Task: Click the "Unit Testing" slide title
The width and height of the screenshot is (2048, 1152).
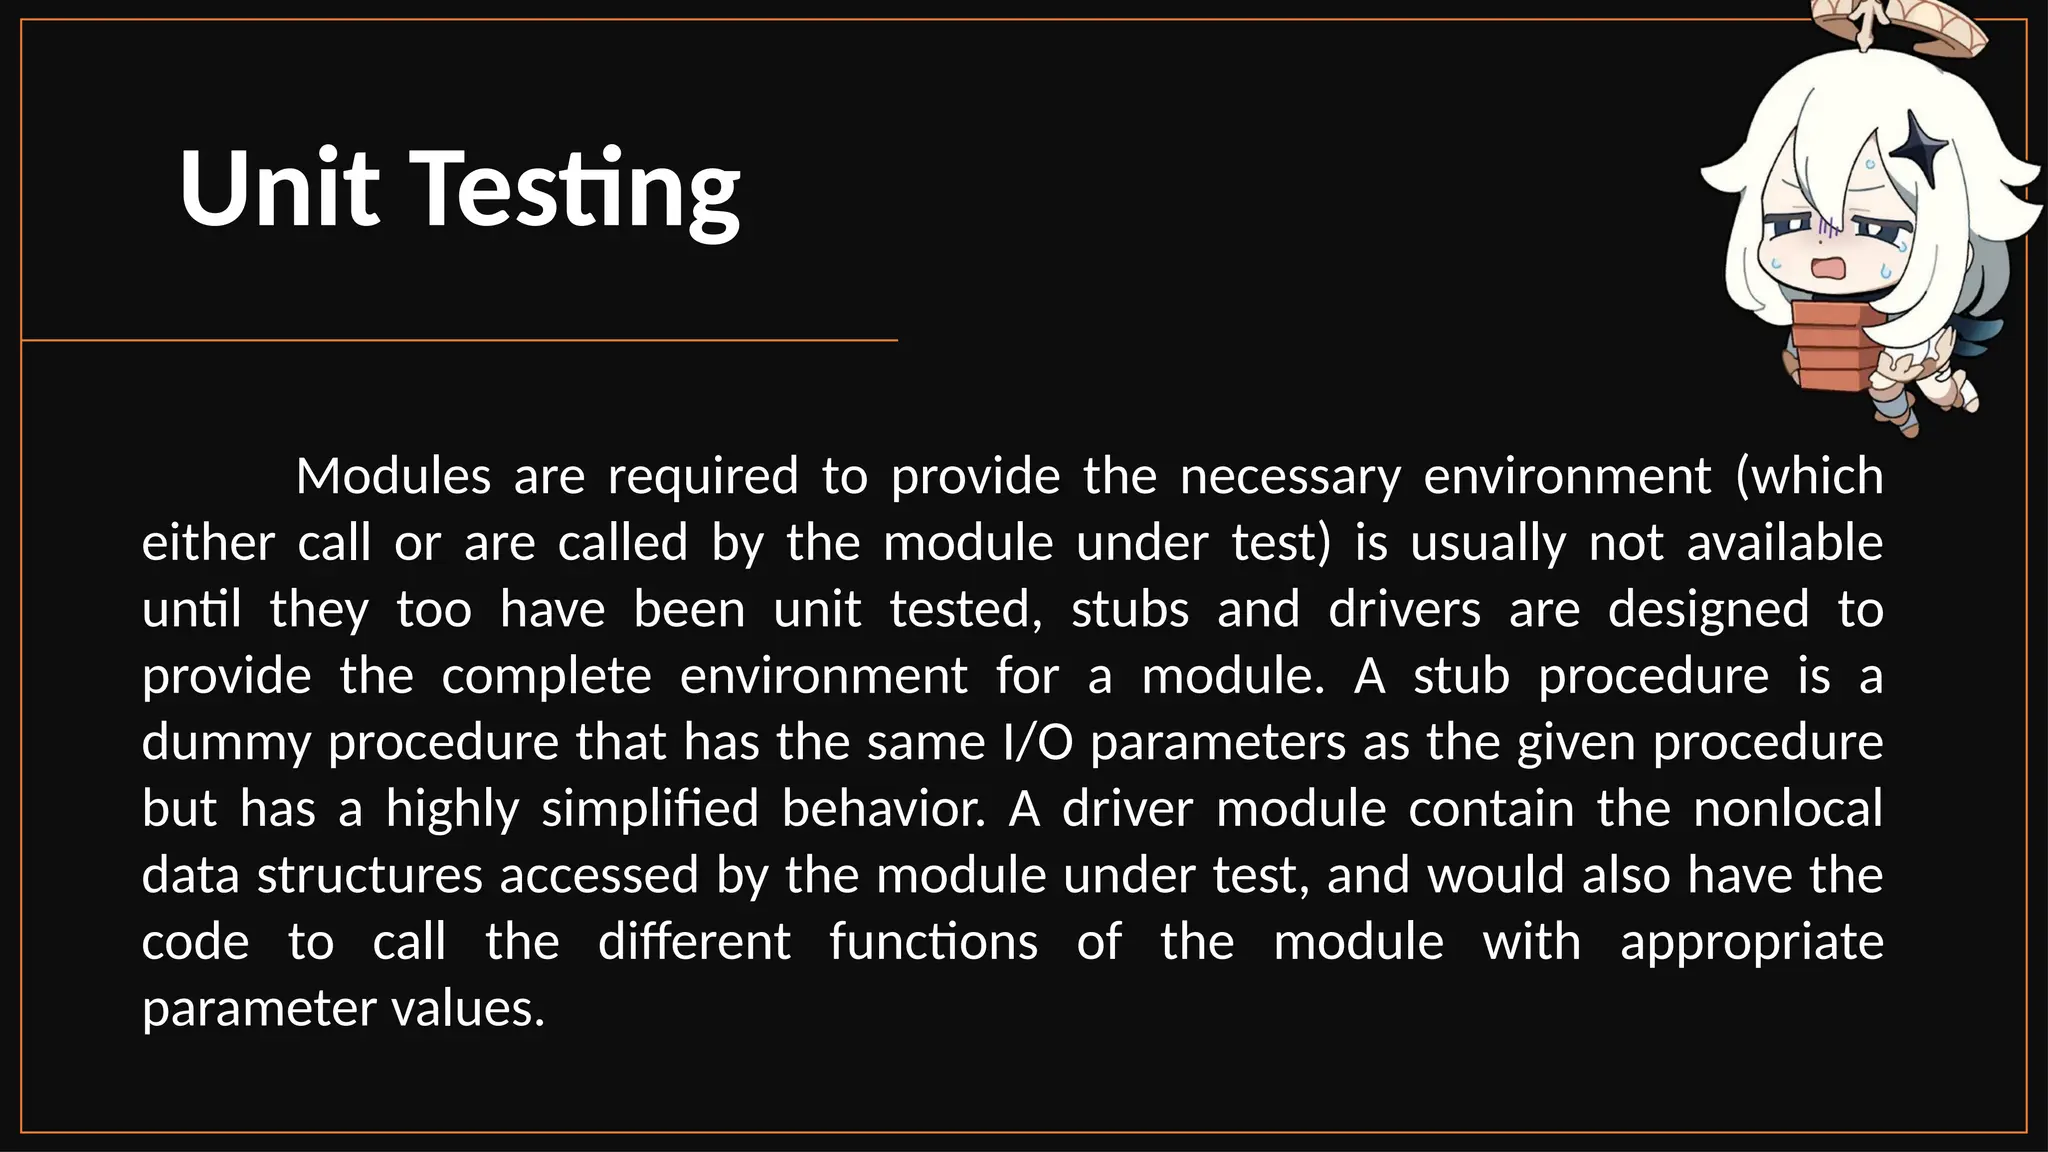Action: click(460, 189)
